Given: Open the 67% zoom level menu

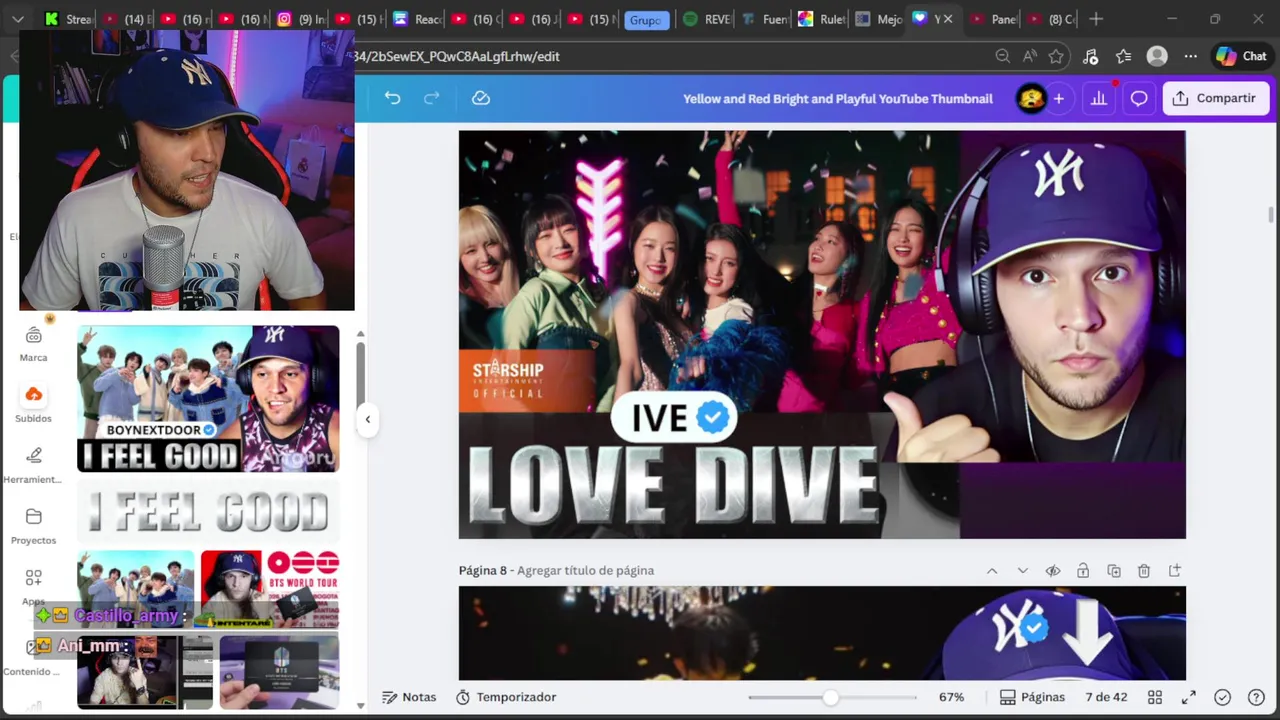Looking at the screenshot, I should (x=951, y=697).
